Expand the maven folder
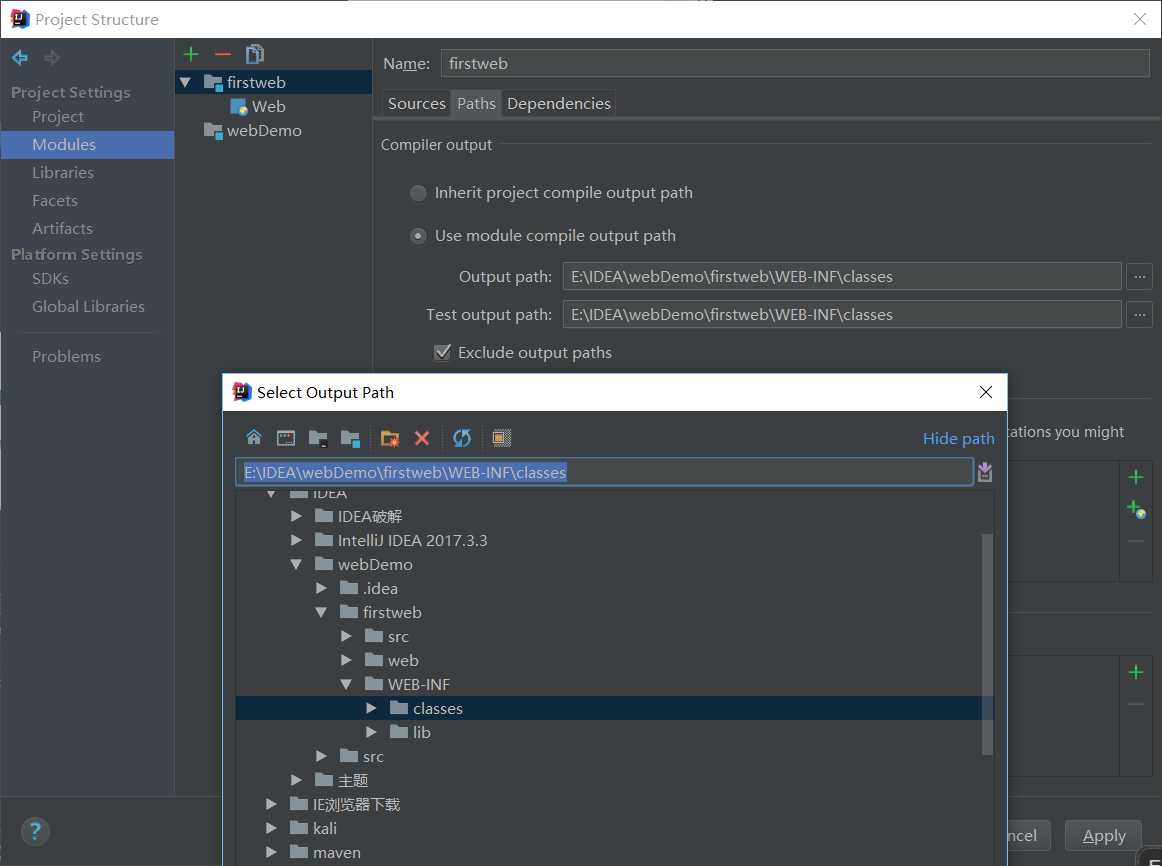The height and width of the screenshot is (866, 1162). click(271, 853)
